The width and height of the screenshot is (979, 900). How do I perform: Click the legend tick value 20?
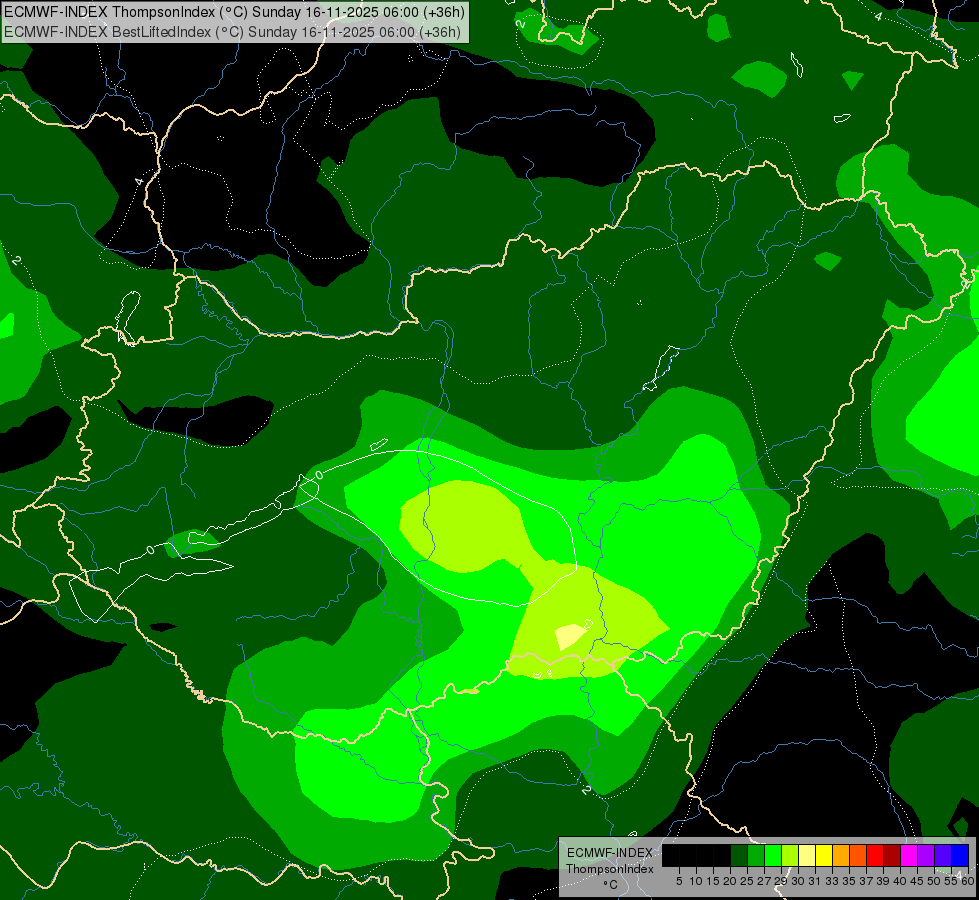tap(729, 880)
